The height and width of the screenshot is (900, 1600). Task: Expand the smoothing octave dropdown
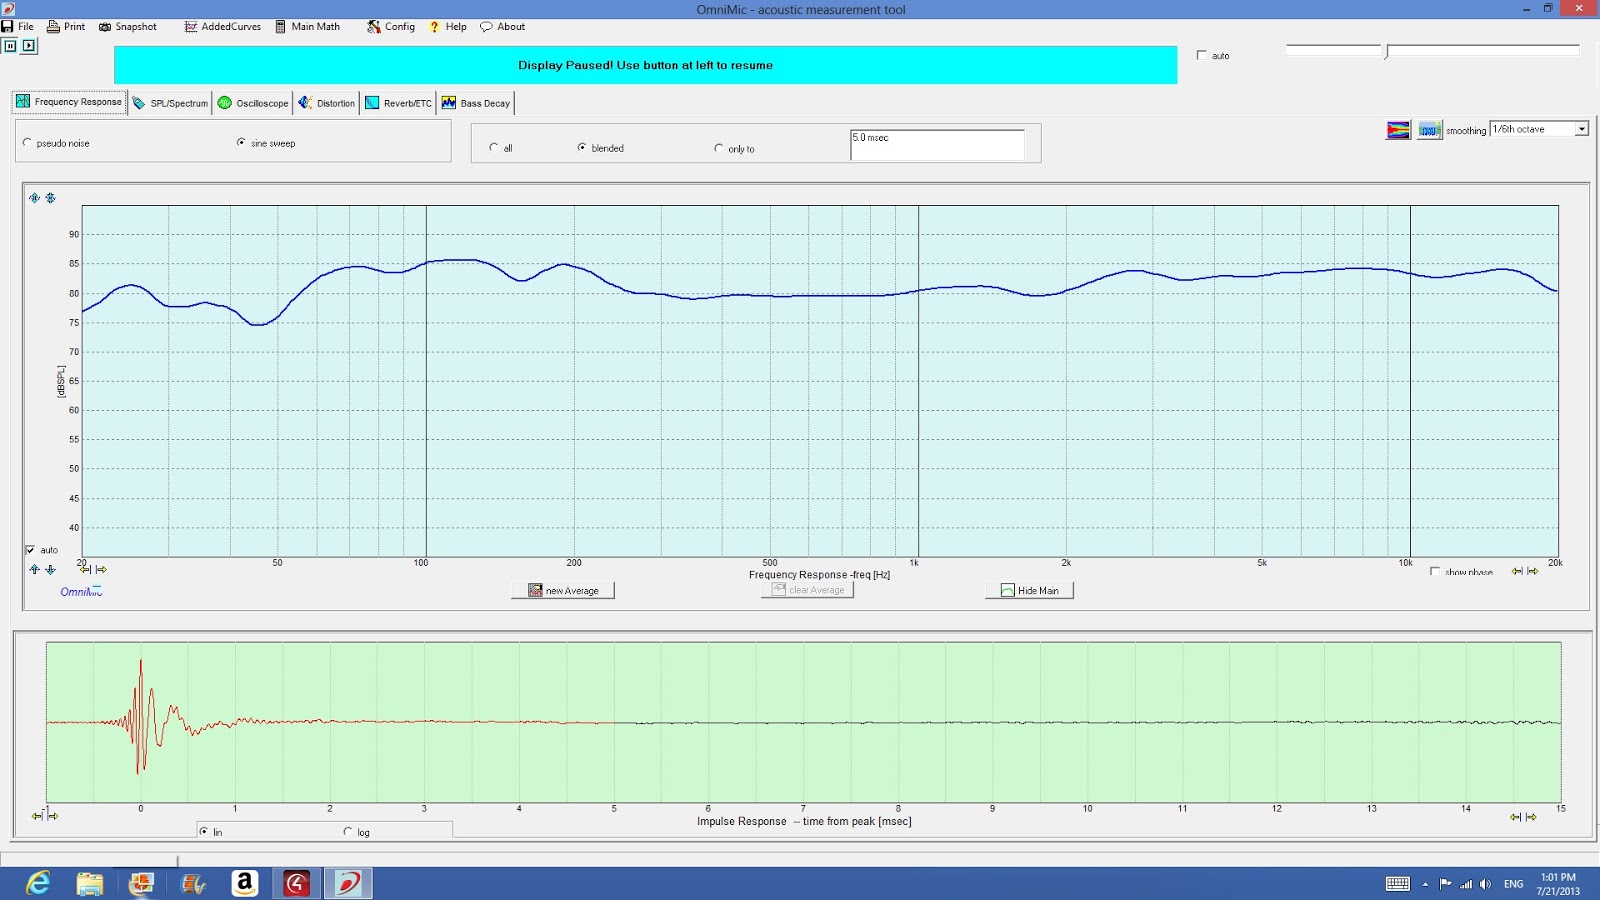point(1581,129)
